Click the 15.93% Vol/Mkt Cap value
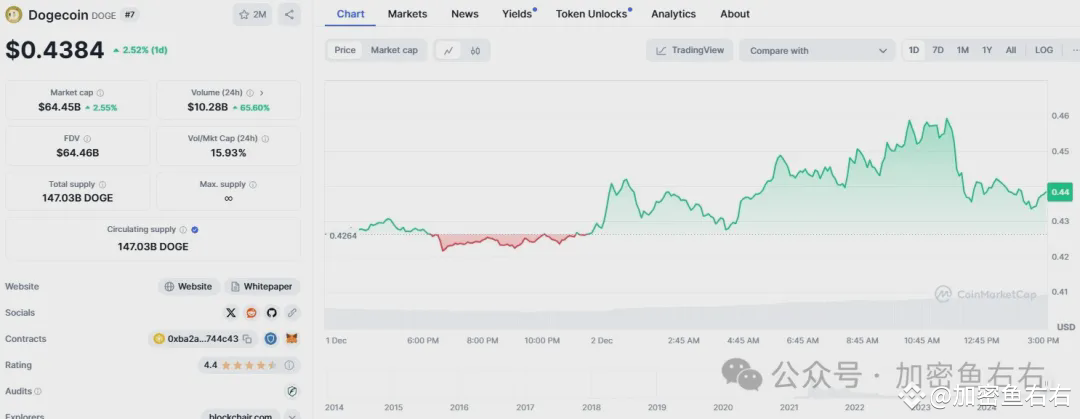The width and height of the screenshot is (1080, 419). (x=228, y=153)
